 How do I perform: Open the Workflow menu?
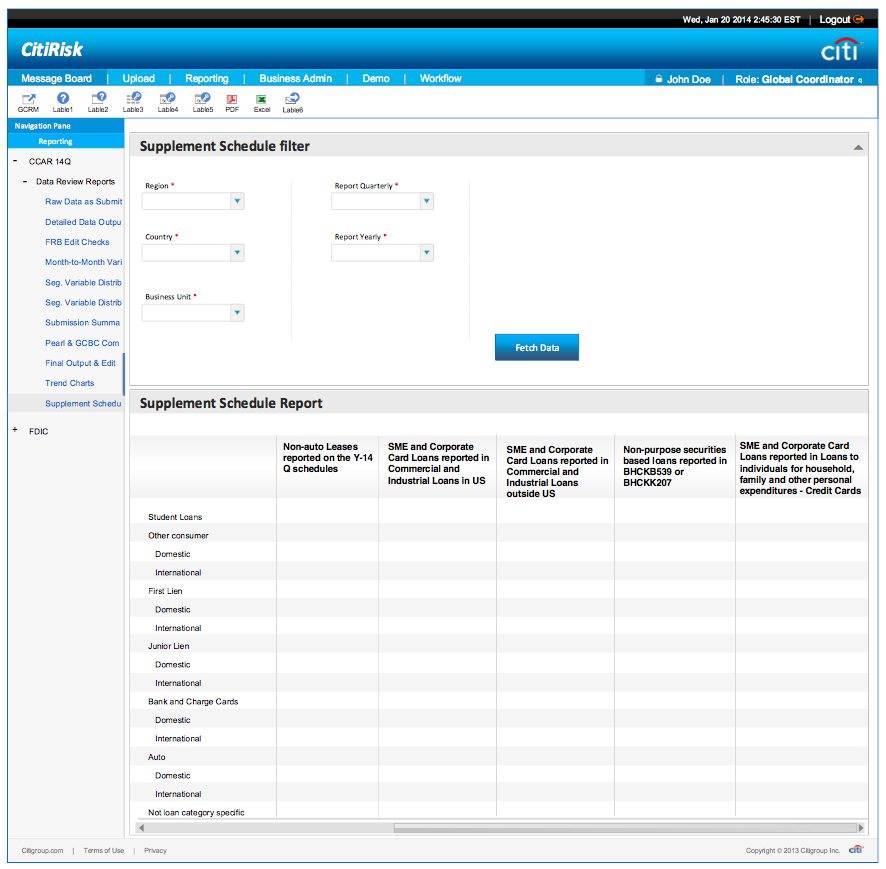click(x=440, y=79)
